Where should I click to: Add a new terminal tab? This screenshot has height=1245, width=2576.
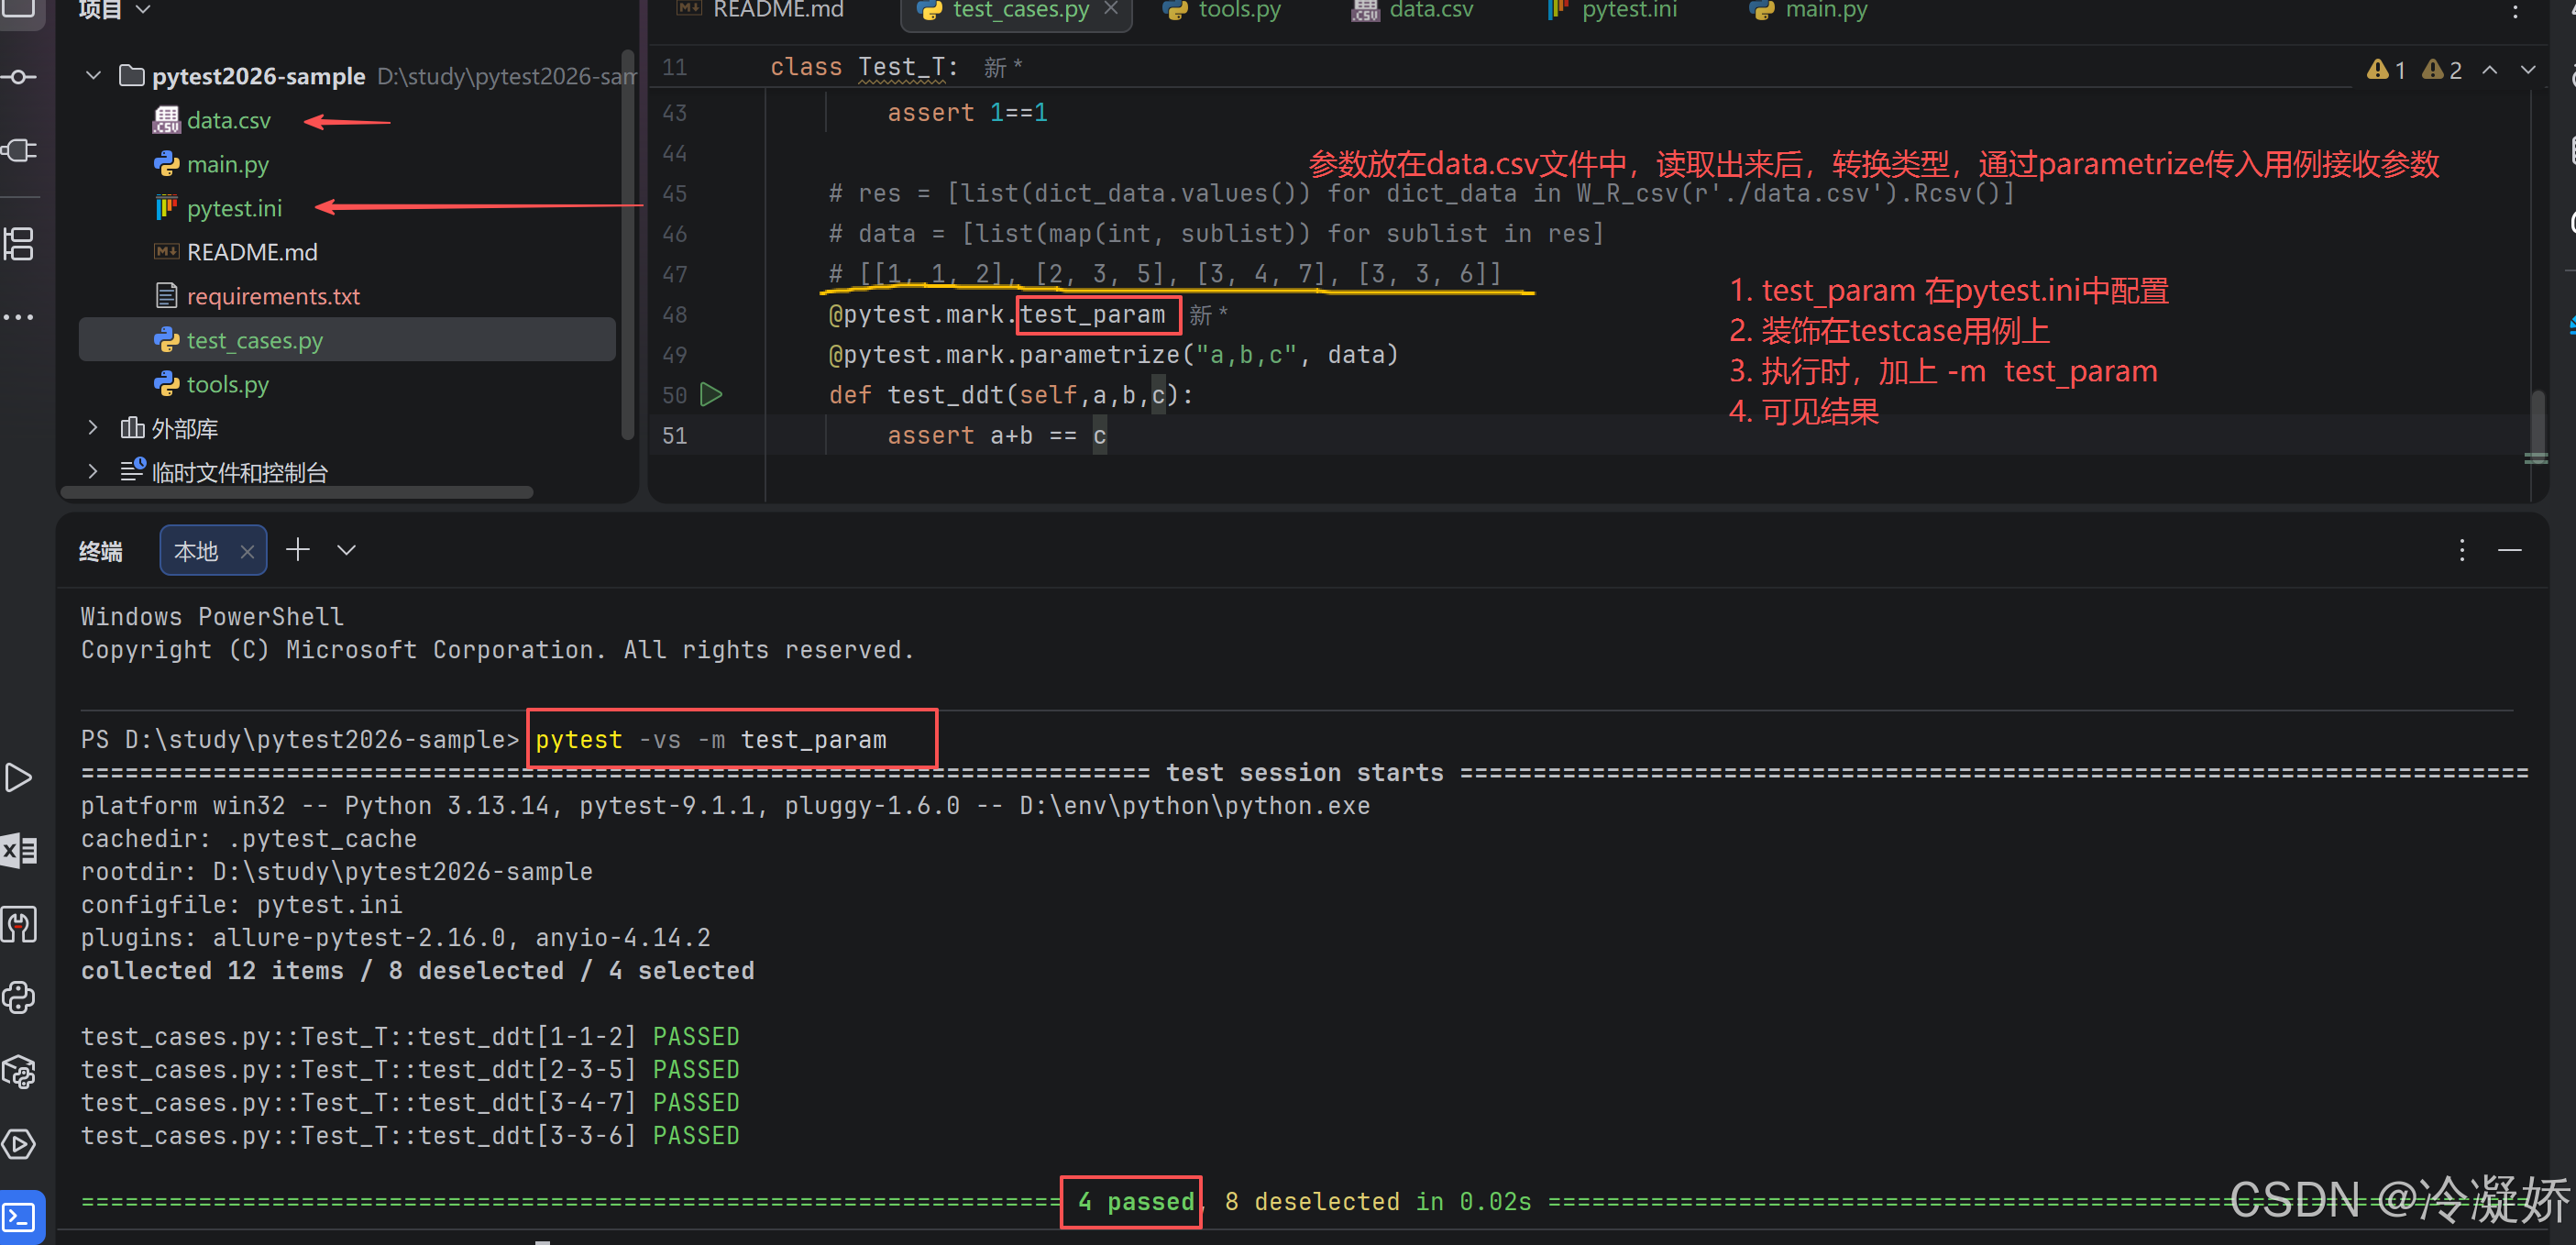(x=298, y=549)
